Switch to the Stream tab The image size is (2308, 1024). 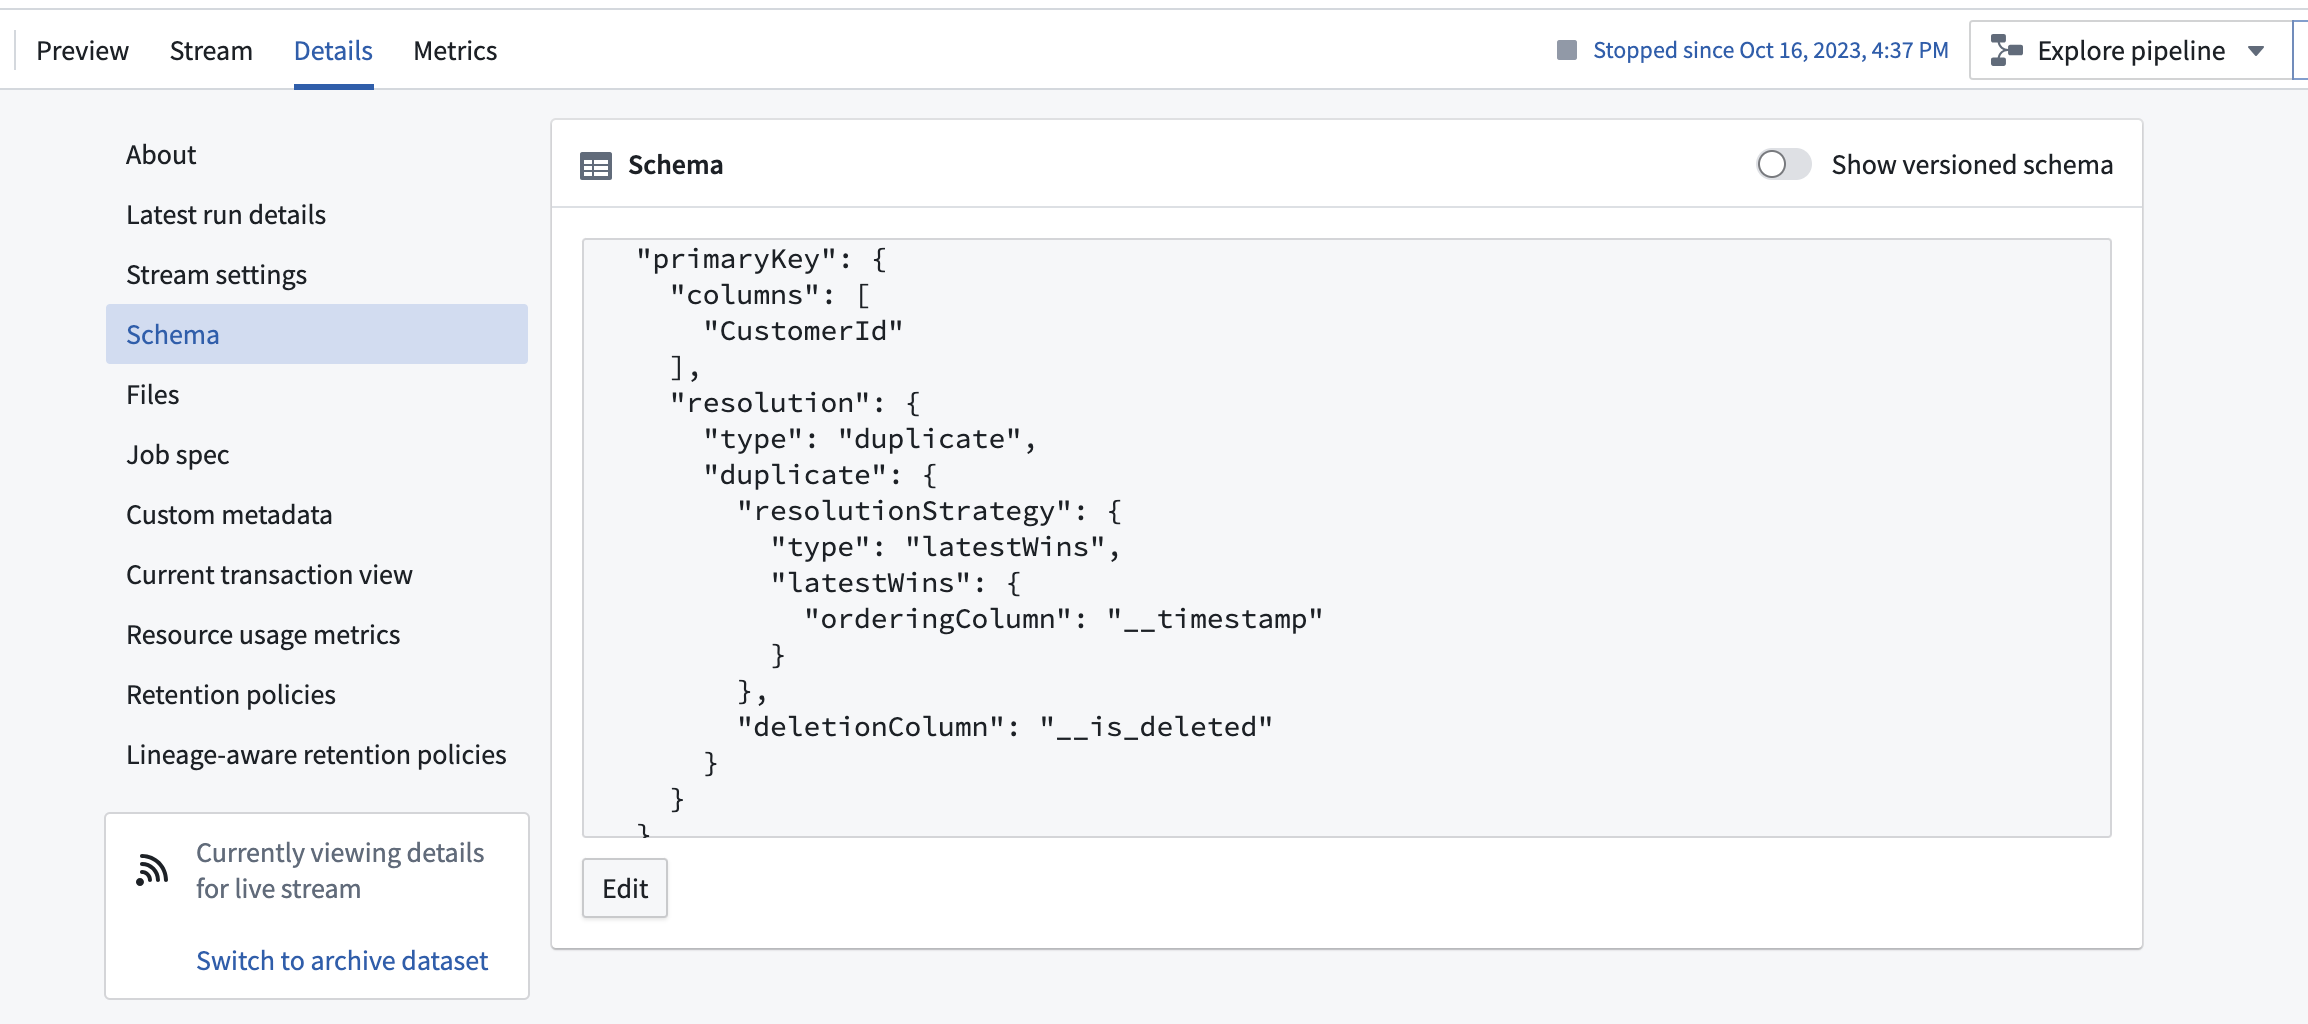(211, 50)
